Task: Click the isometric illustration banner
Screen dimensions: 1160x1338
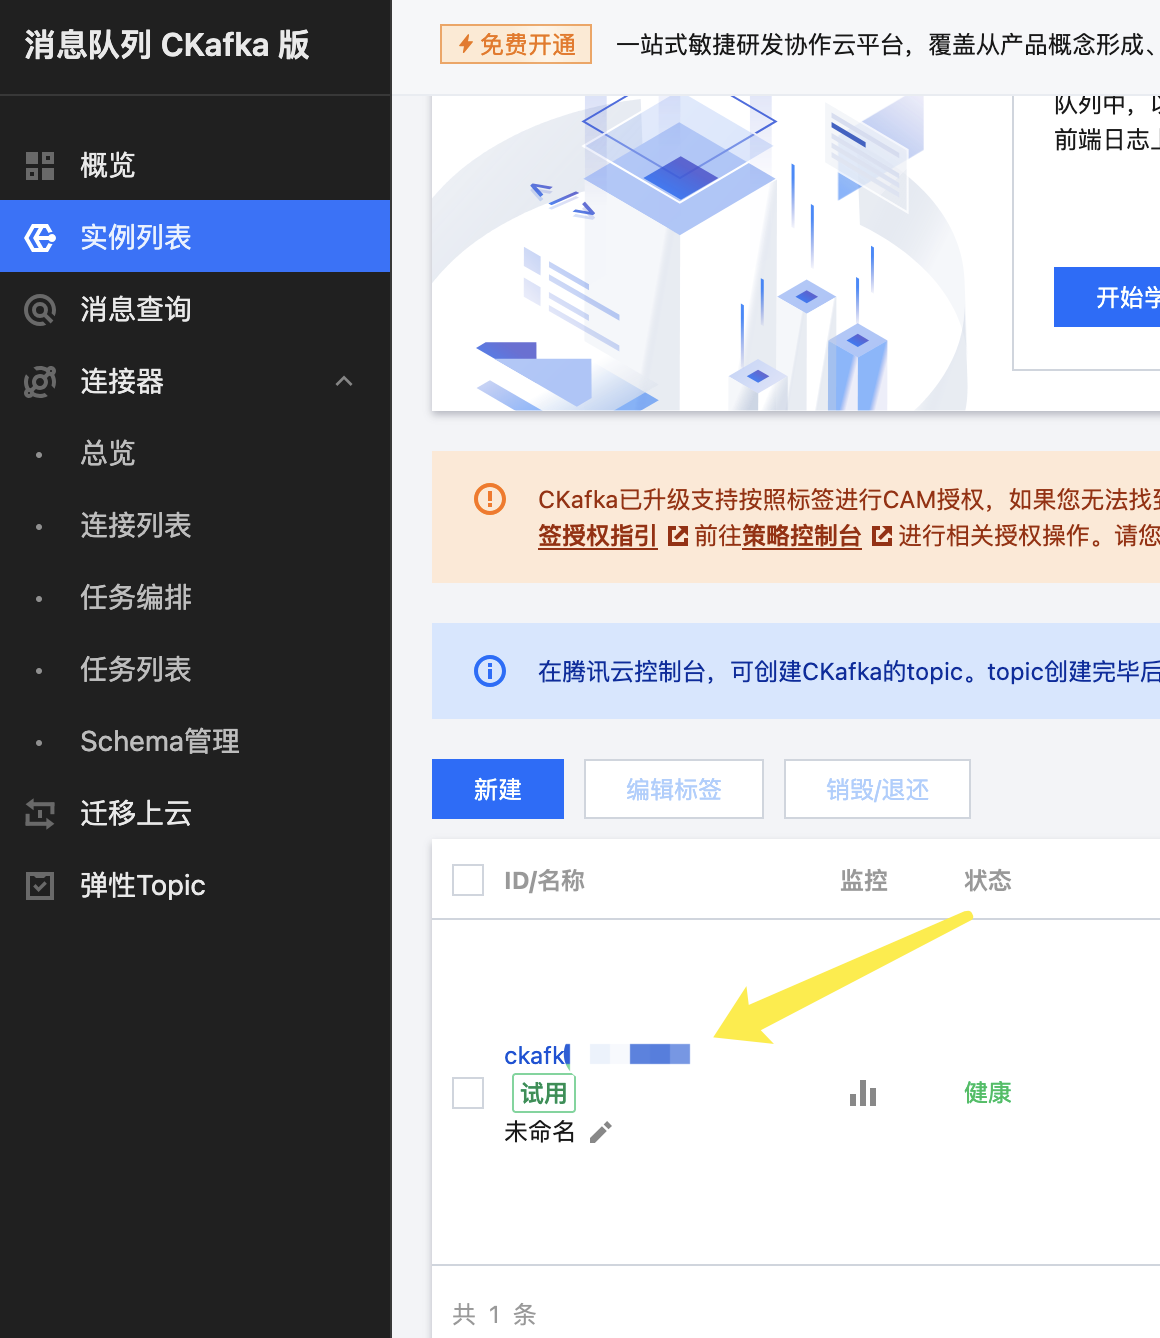Action: pyautogui.click(x=700, y=253)
